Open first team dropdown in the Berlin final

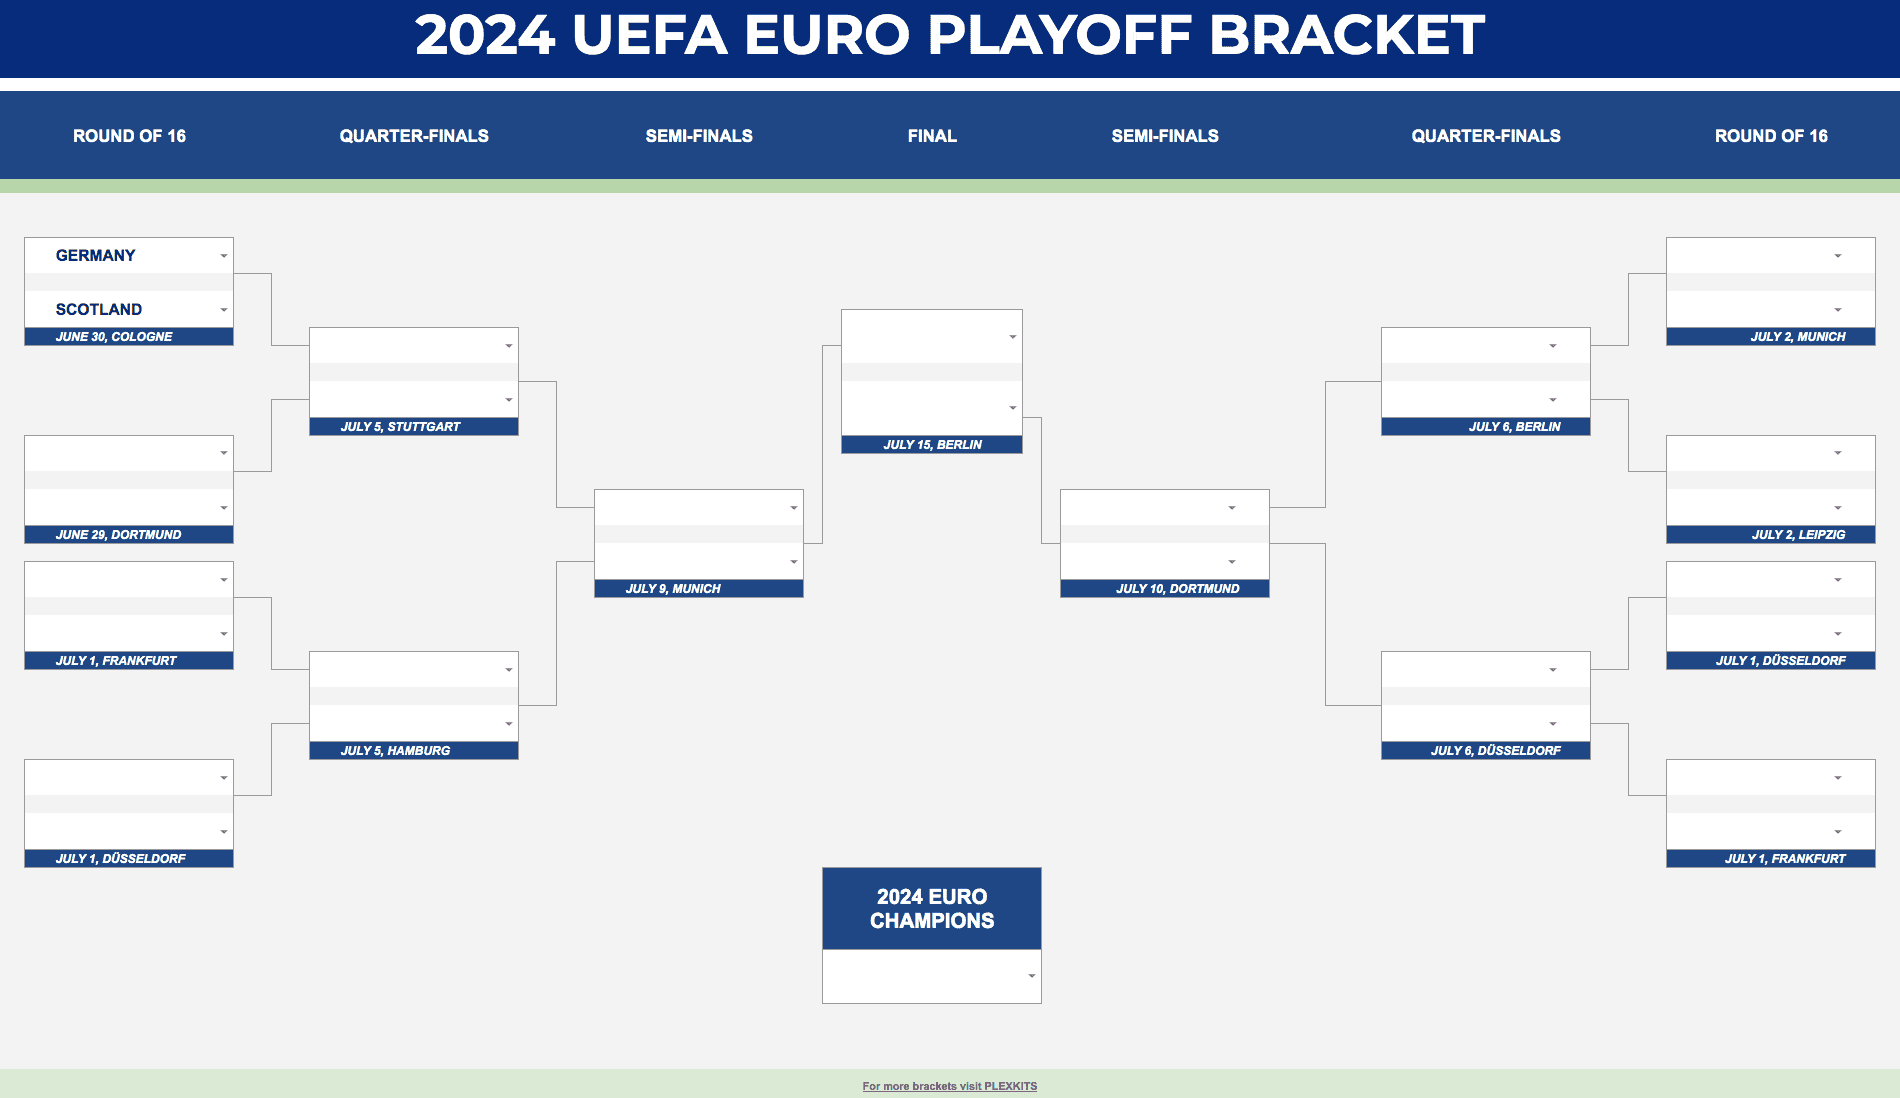1012,337
